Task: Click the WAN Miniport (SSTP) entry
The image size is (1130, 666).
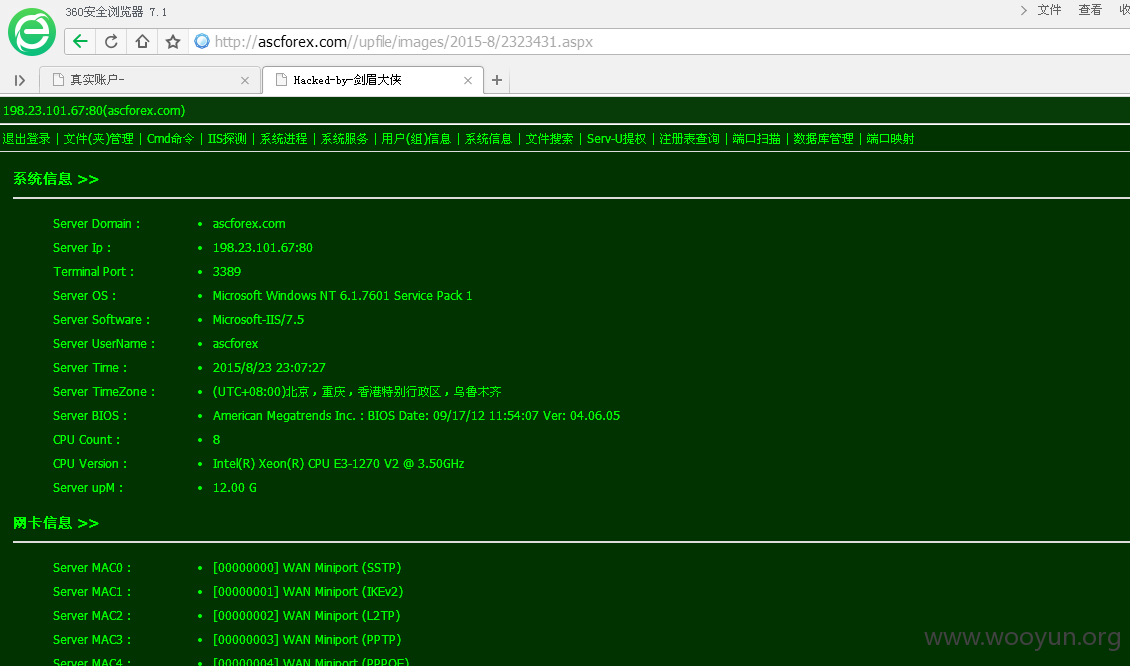Action: [x=306, y=568]
